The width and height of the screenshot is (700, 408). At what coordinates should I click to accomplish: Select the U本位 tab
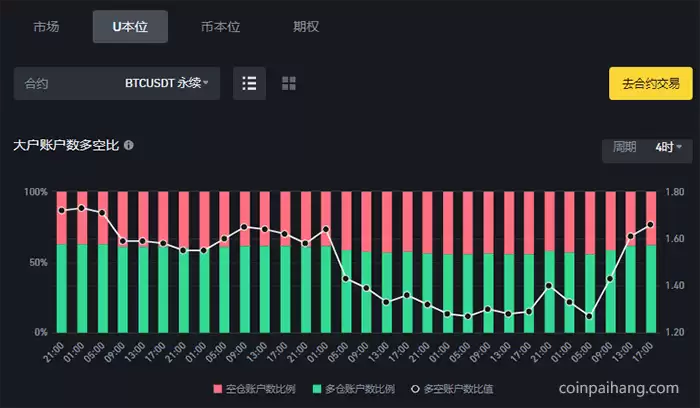tap(130, 27)
